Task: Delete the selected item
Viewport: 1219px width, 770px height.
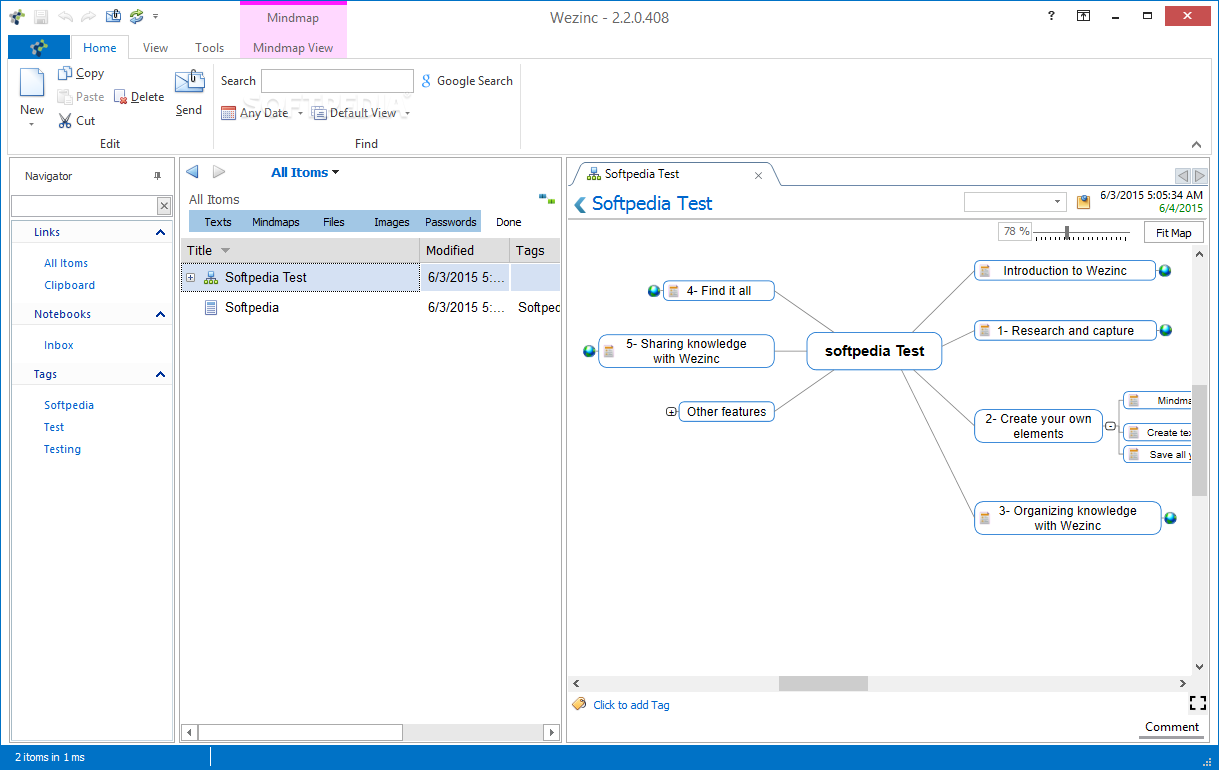Action: (x=139, y=97)
